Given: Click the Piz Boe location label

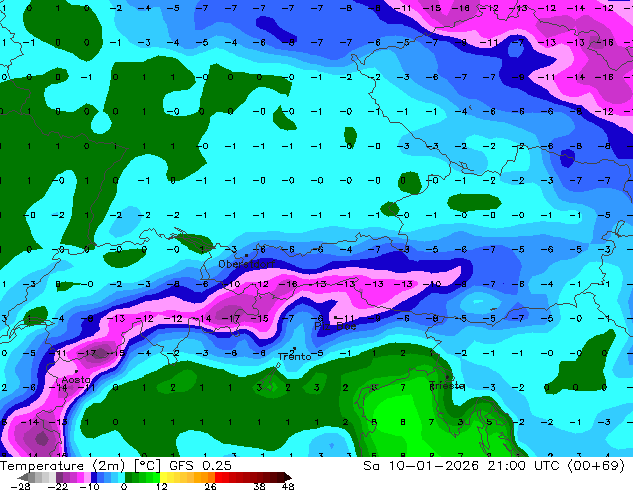Looking at the screenshot, I should coord(335,326).
